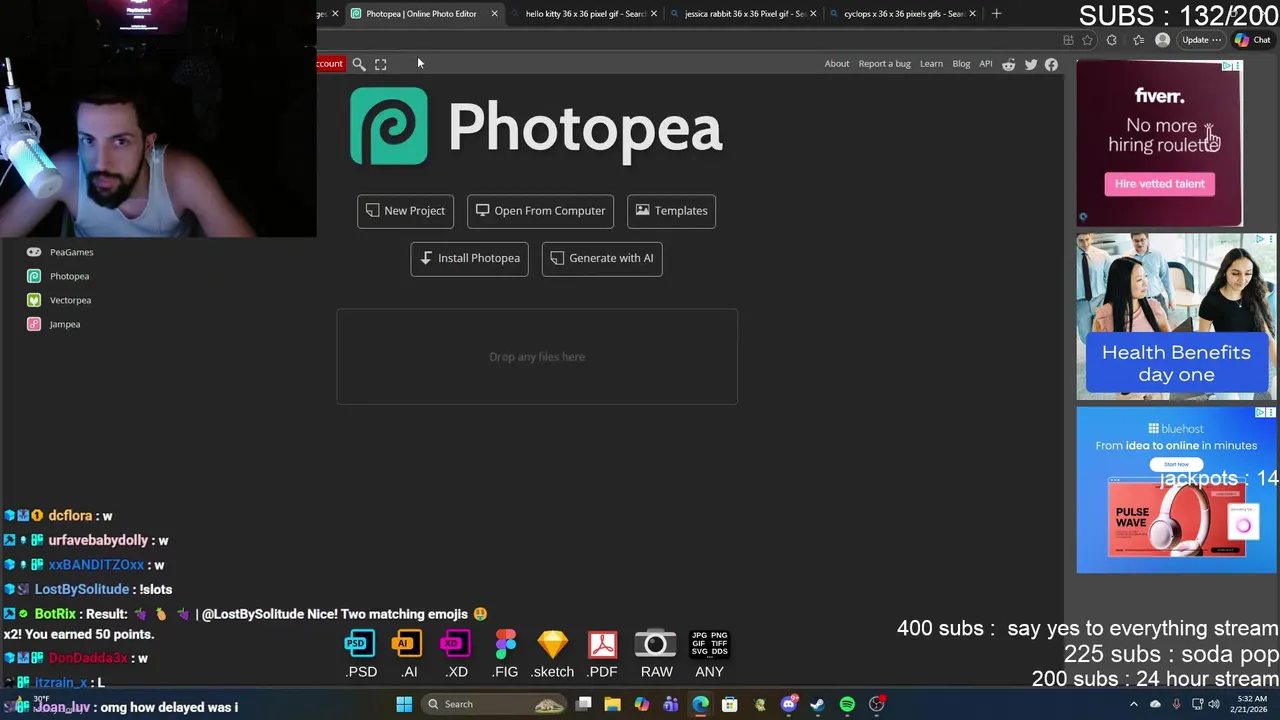Open a new browser tab
1280x720 pixels.
pos(996,14)
